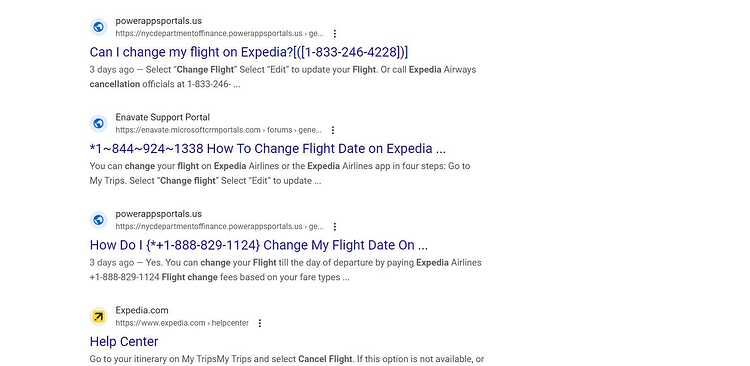This screenshot has width=750, height=366.
Task: Open three-dot menu for Enavate Support Portal result
Action: [x=333, y=130]
